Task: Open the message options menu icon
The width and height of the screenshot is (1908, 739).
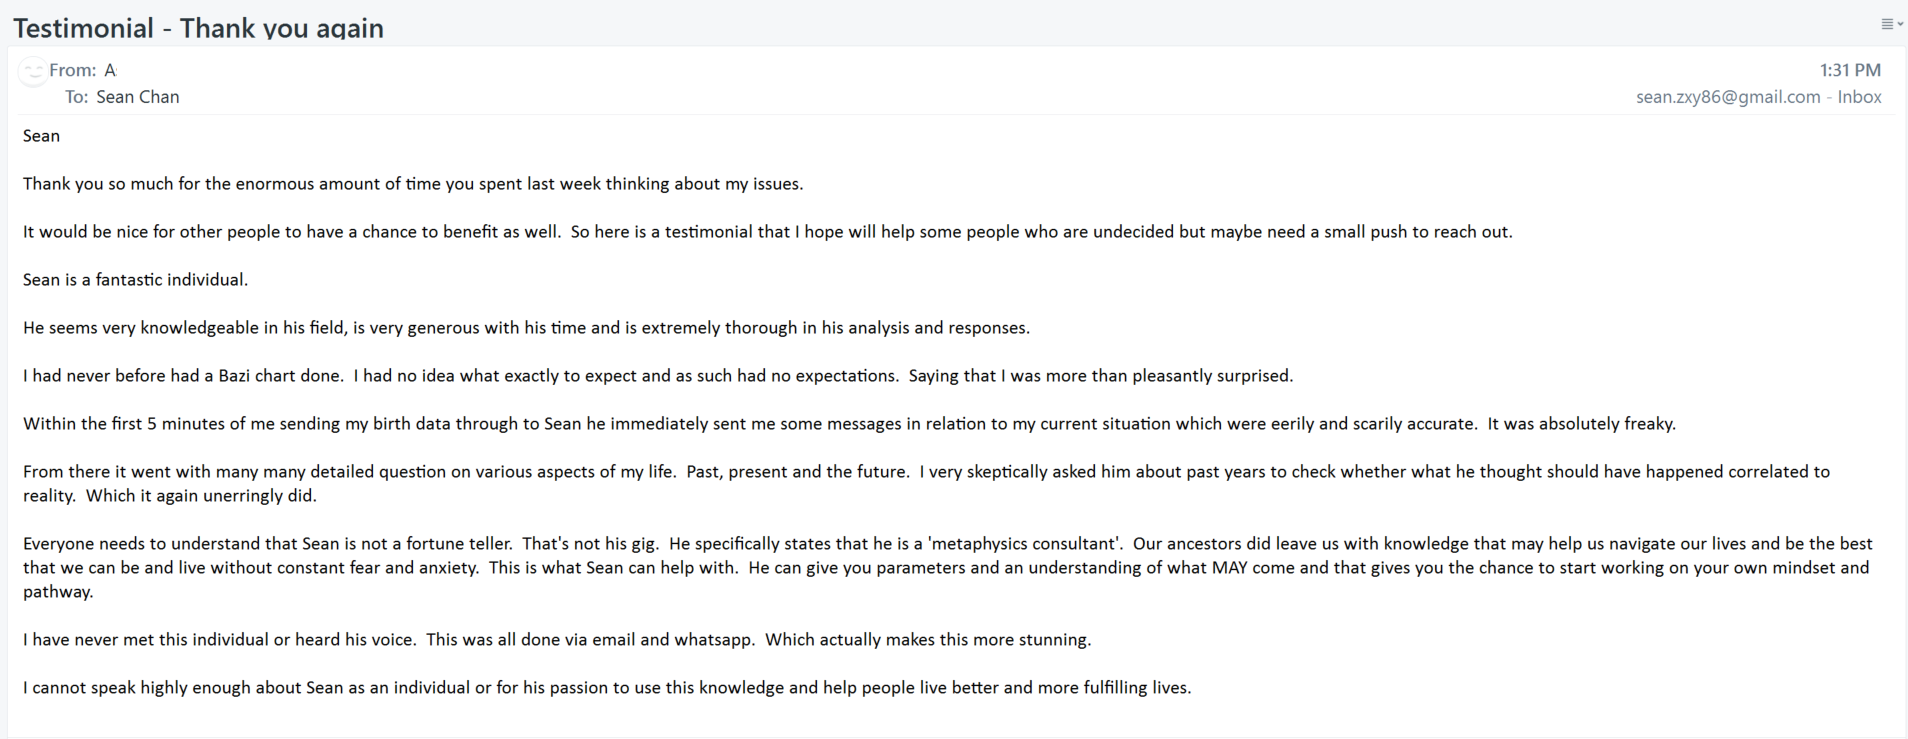Action: coord(1887,24)
